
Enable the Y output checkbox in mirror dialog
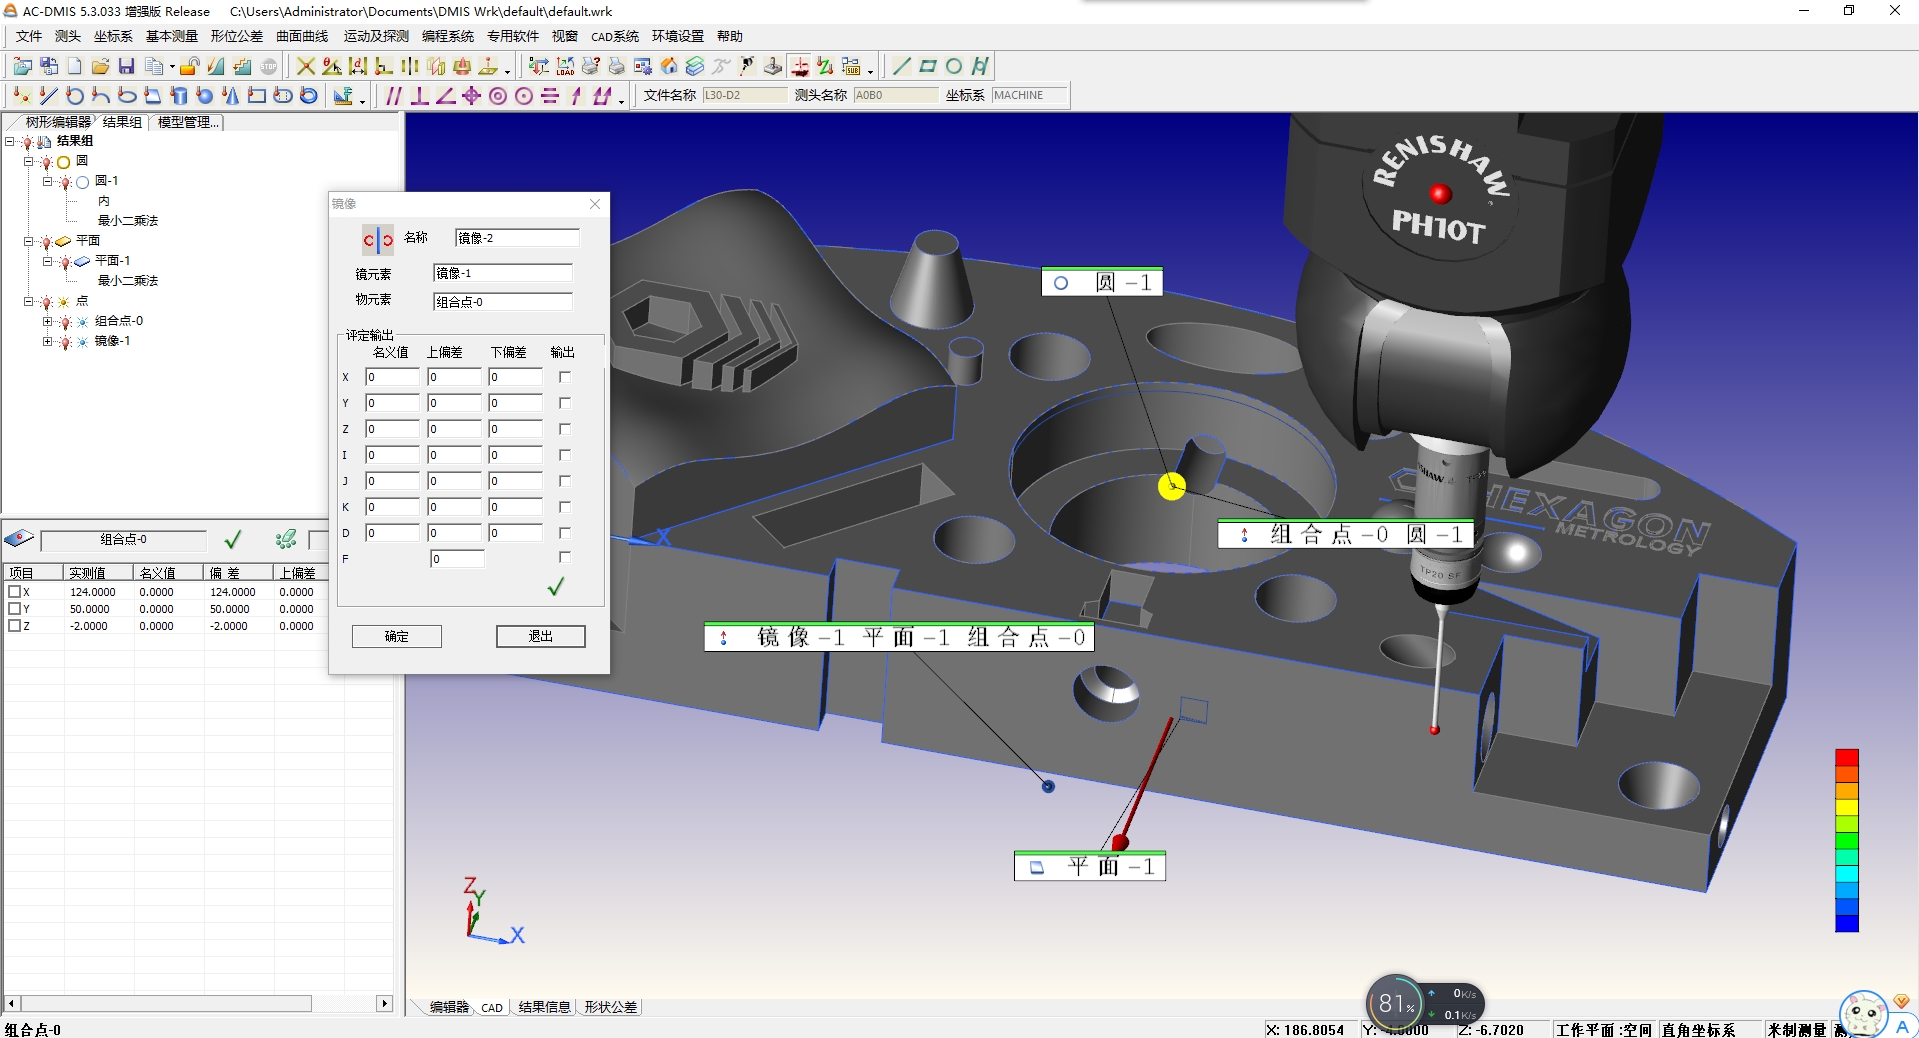(565, 403)
